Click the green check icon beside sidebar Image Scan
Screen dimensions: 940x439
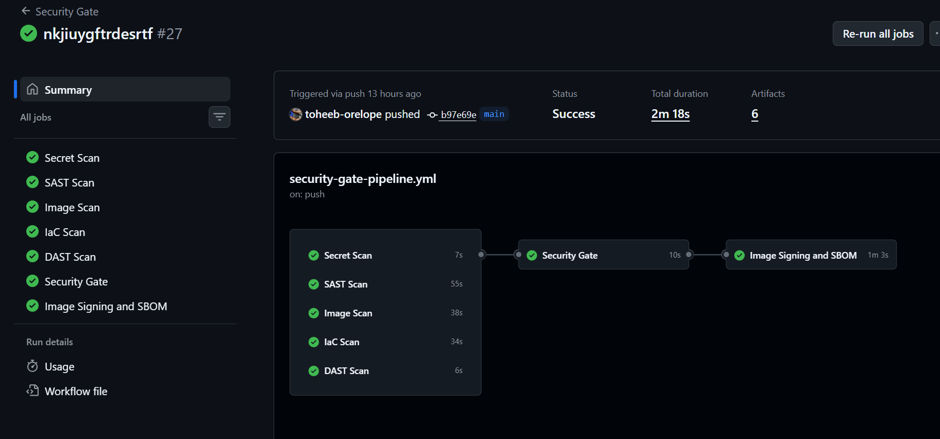[32, 206]
